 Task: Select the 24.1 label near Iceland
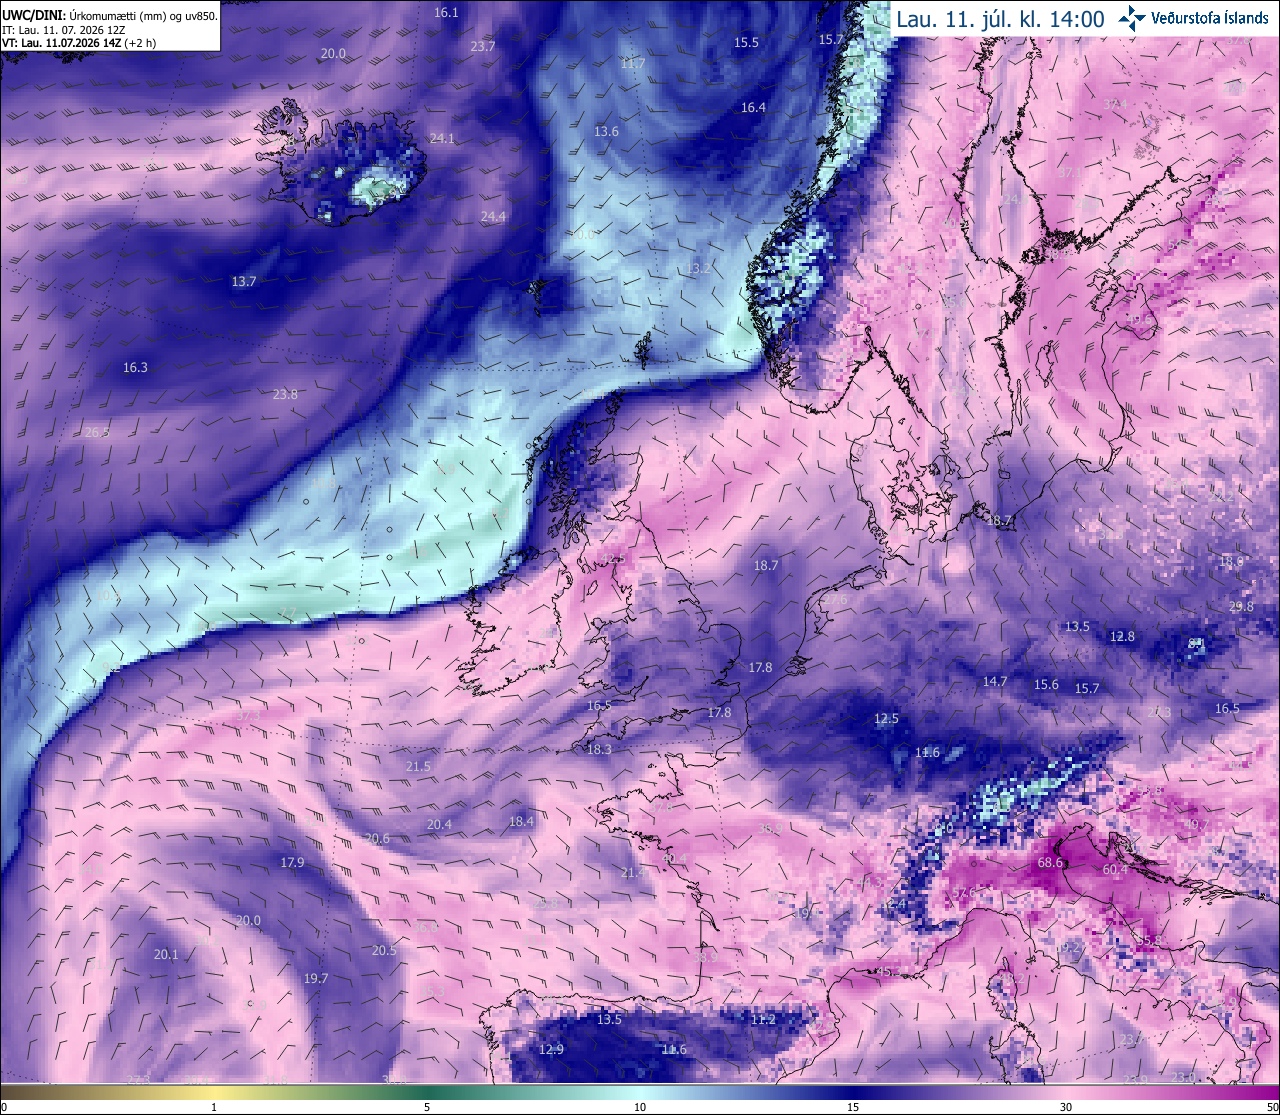tap(441, 138)
